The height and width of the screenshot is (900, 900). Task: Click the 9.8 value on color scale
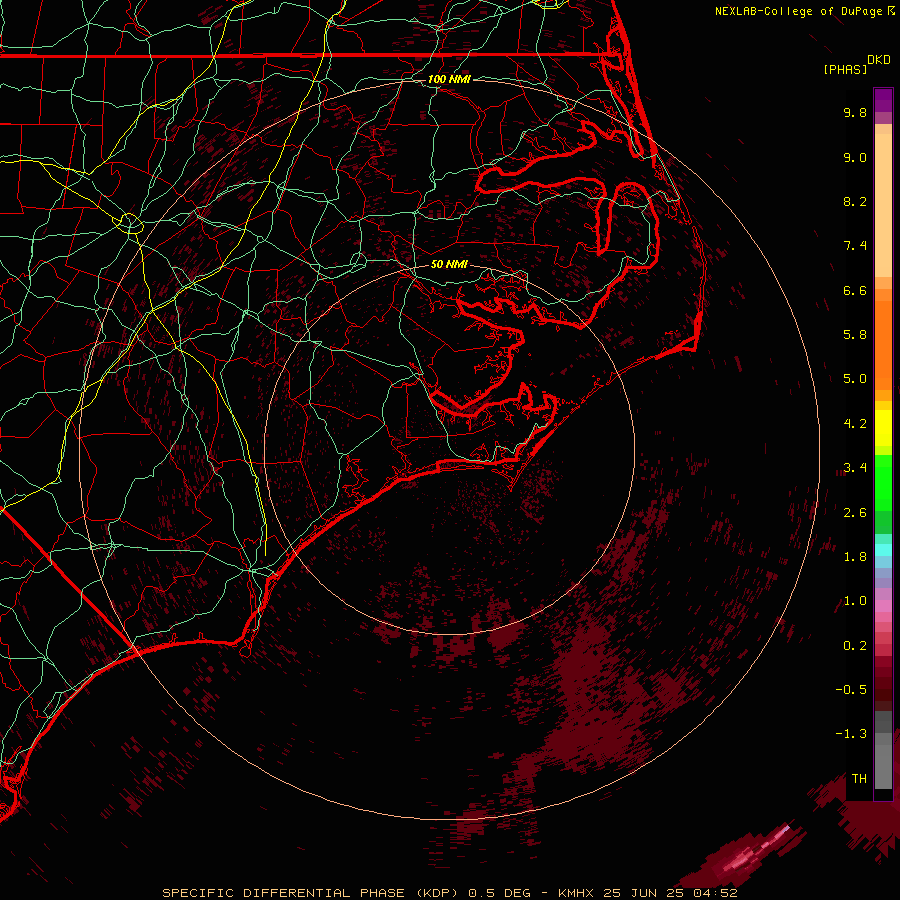click(x=855, y=112)
